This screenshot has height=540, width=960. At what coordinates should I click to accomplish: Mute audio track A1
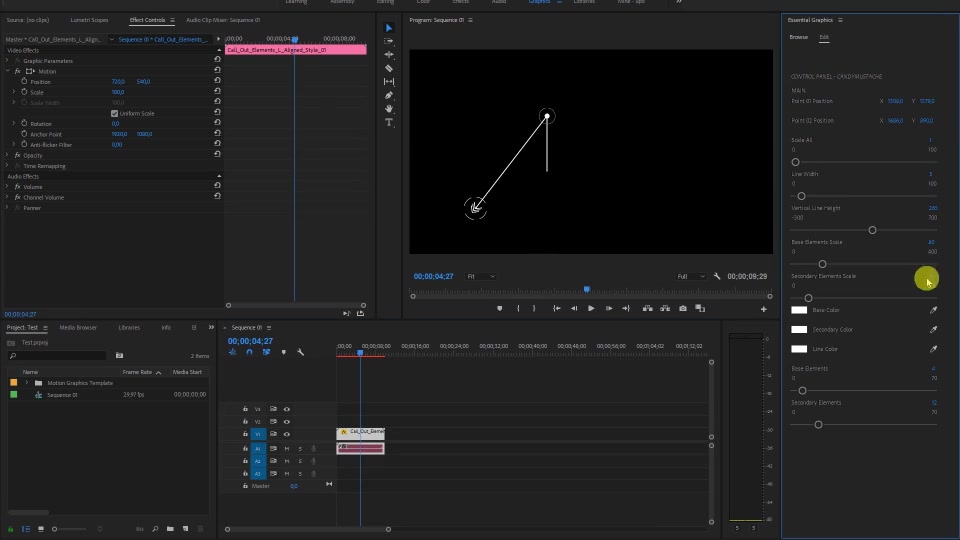(x=287, y=449)
